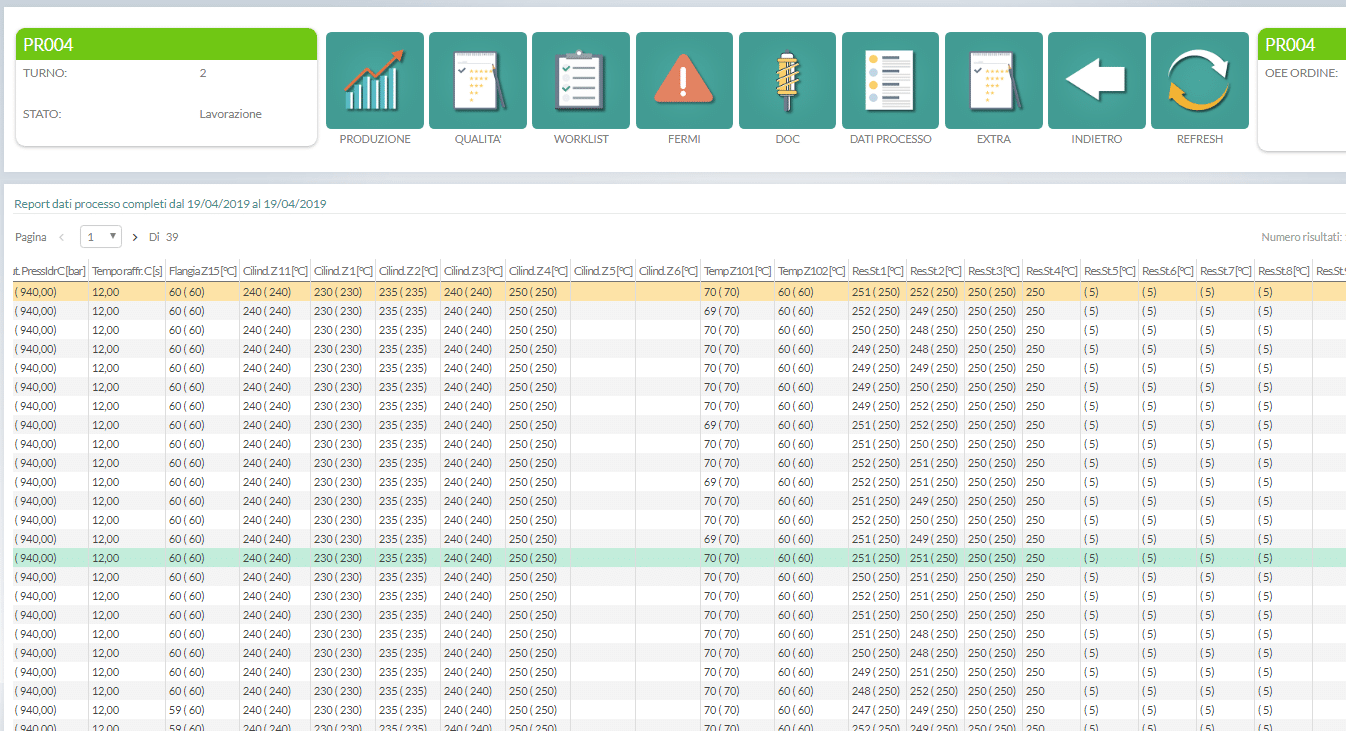1346x731 pixels.
Task: Sort by the FlangiaZ15[°C] column header
Action: click(x=203, y=271)
